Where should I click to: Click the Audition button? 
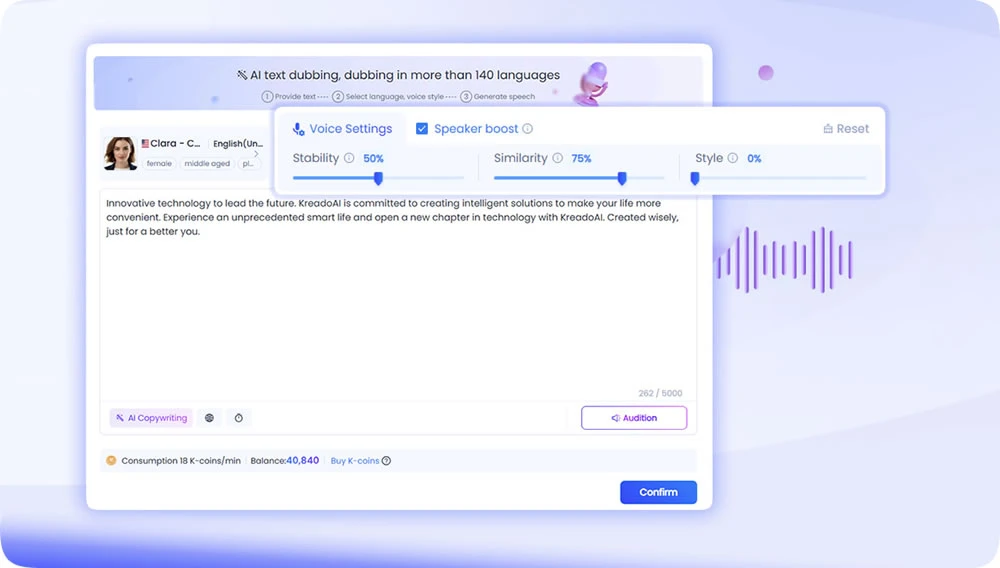tap(634, 418)
